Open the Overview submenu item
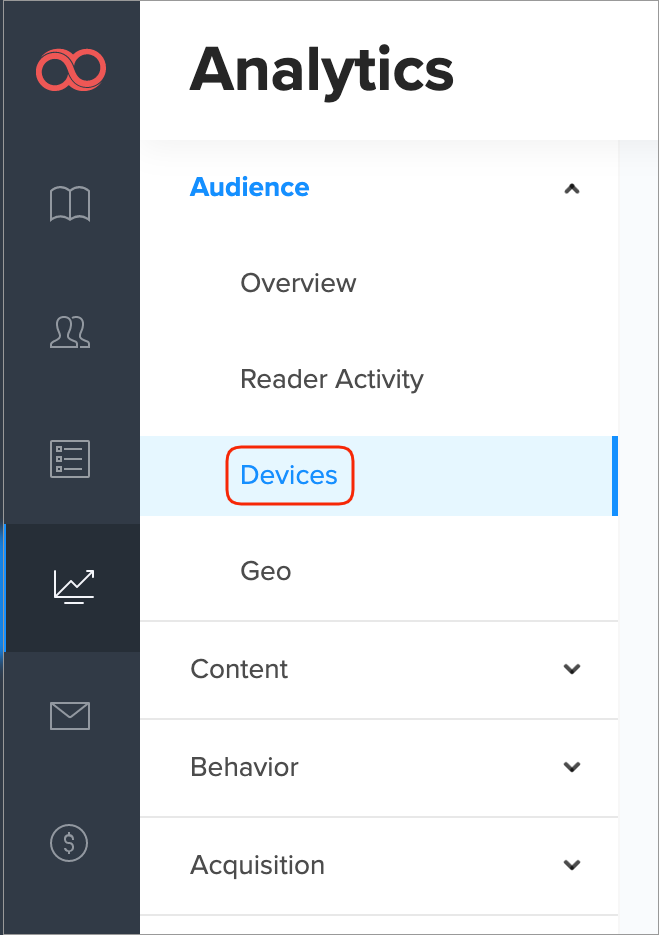 [x=298, y=283]
